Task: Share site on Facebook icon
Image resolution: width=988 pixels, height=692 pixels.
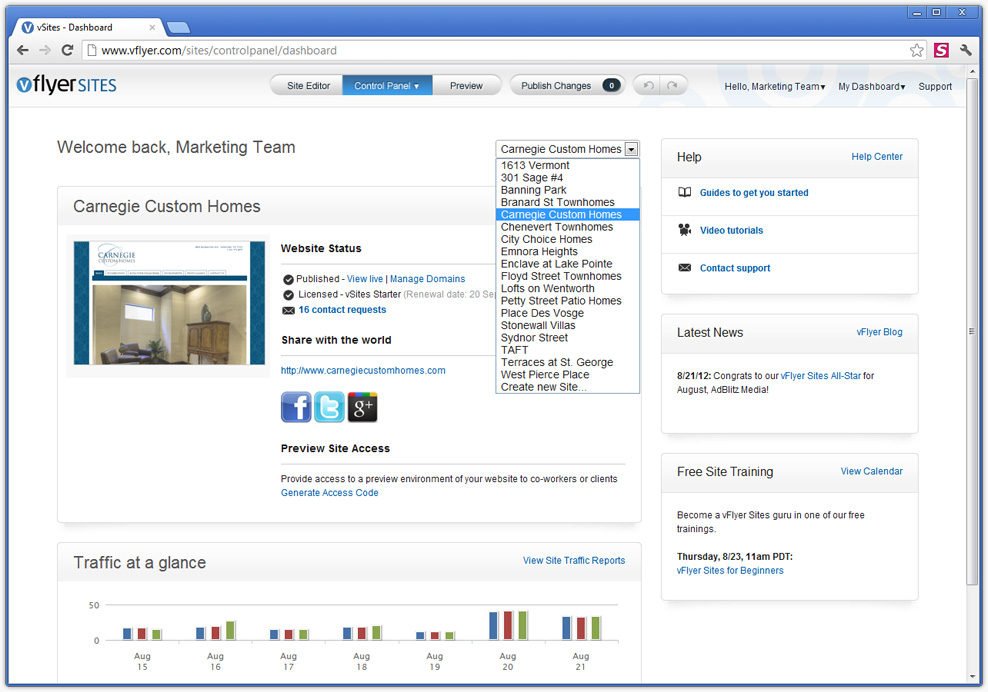Action: click(x=296, y=407)
